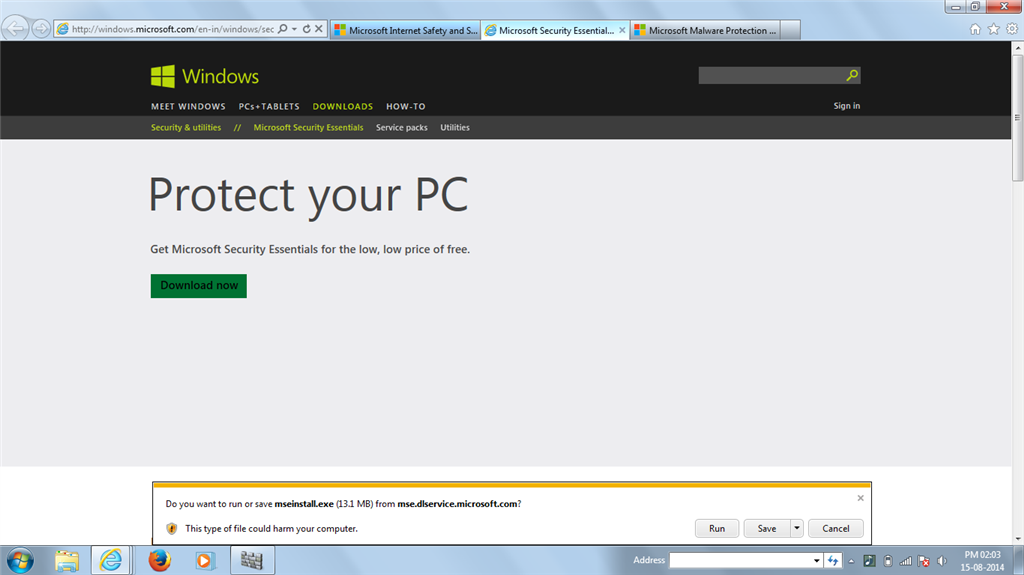
Task: Stop loading with address bar X icon
Action: 319,29
